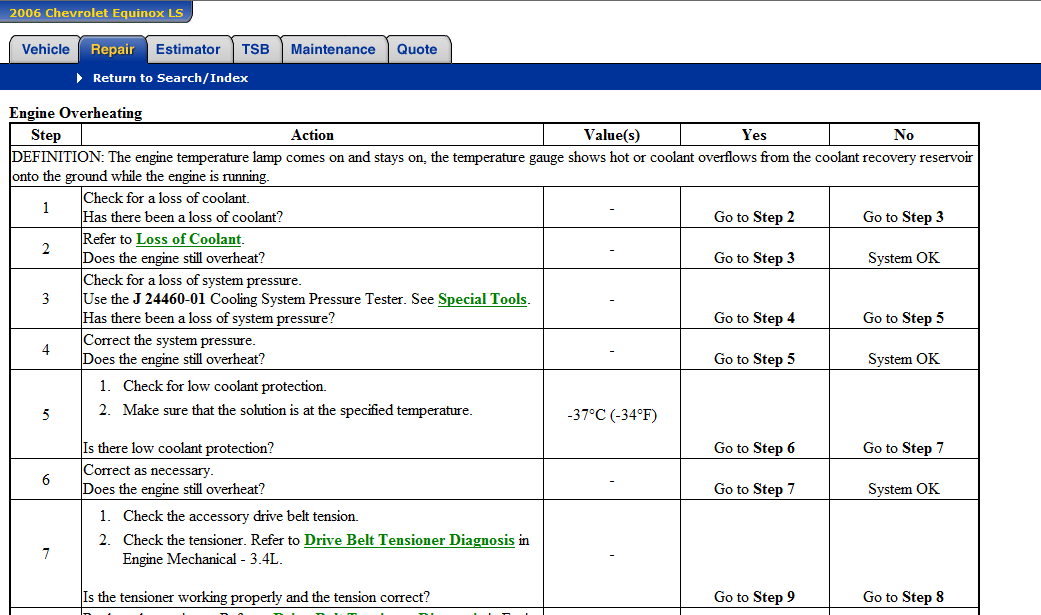Viewport: 1041px width, 615px height.
Task: Follow the Drive Belt Tensioner Diagnosis link in step 7
Action: click(409, 541)
